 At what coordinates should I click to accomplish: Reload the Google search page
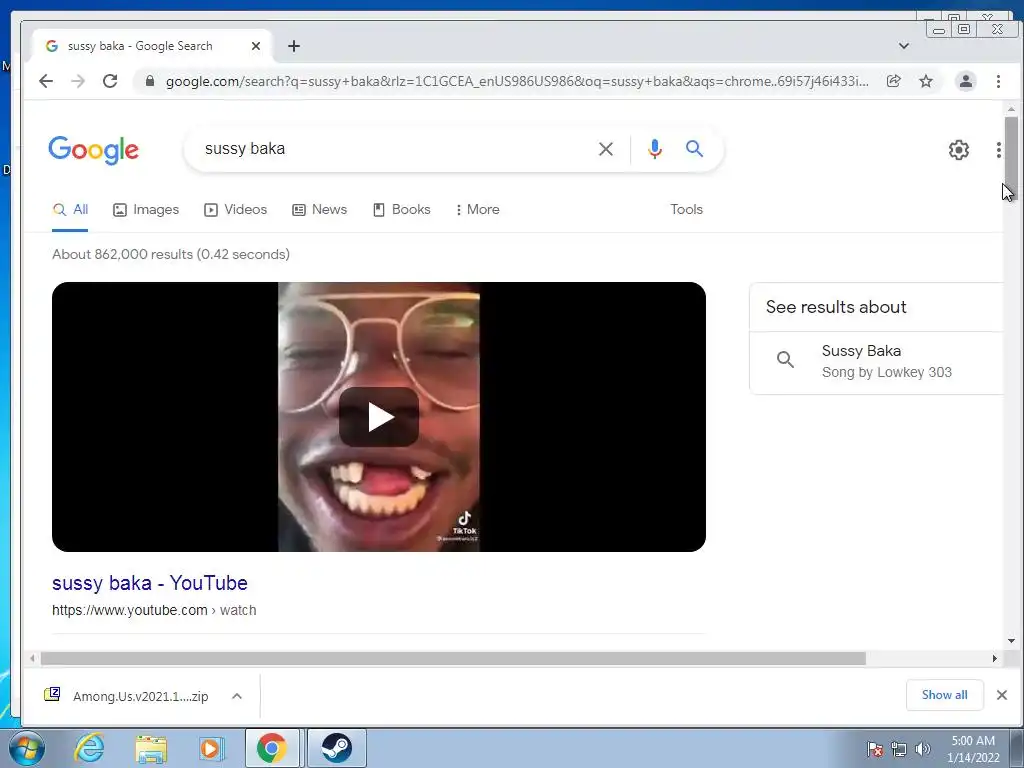tap(110, 81)
